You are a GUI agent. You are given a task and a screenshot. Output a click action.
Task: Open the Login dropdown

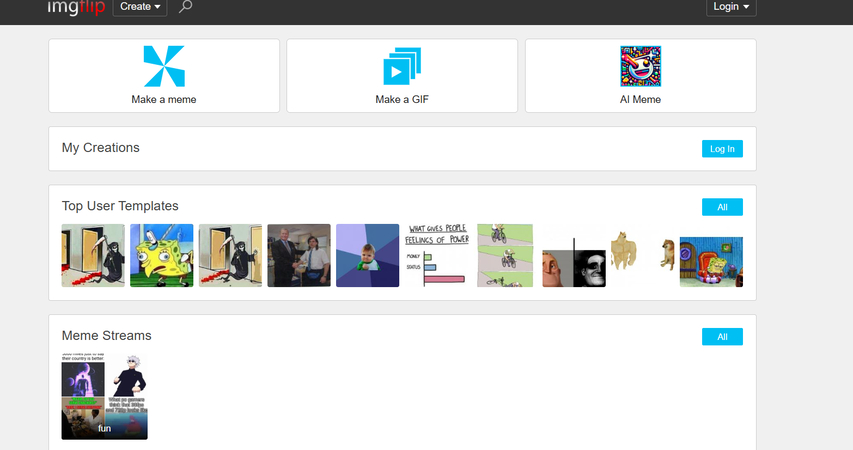pyautogui.click(x=731, y=7)
